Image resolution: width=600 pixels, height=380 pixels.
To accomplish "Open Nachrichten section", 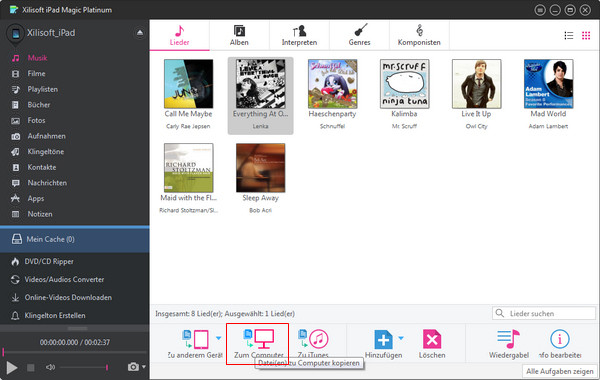I will point(47,183).
